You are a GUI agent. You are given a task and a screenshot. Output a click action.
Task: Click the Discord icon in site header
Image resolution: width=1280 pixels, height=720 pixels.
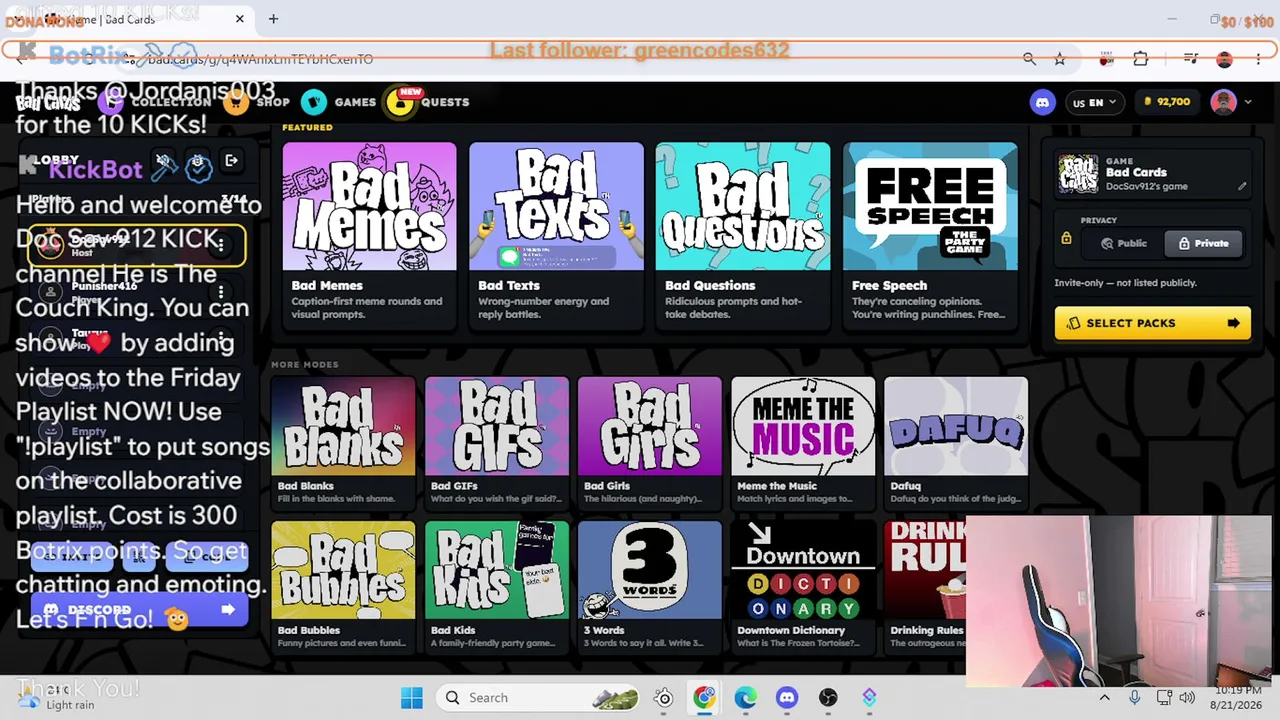click(x=1042, y=102)
